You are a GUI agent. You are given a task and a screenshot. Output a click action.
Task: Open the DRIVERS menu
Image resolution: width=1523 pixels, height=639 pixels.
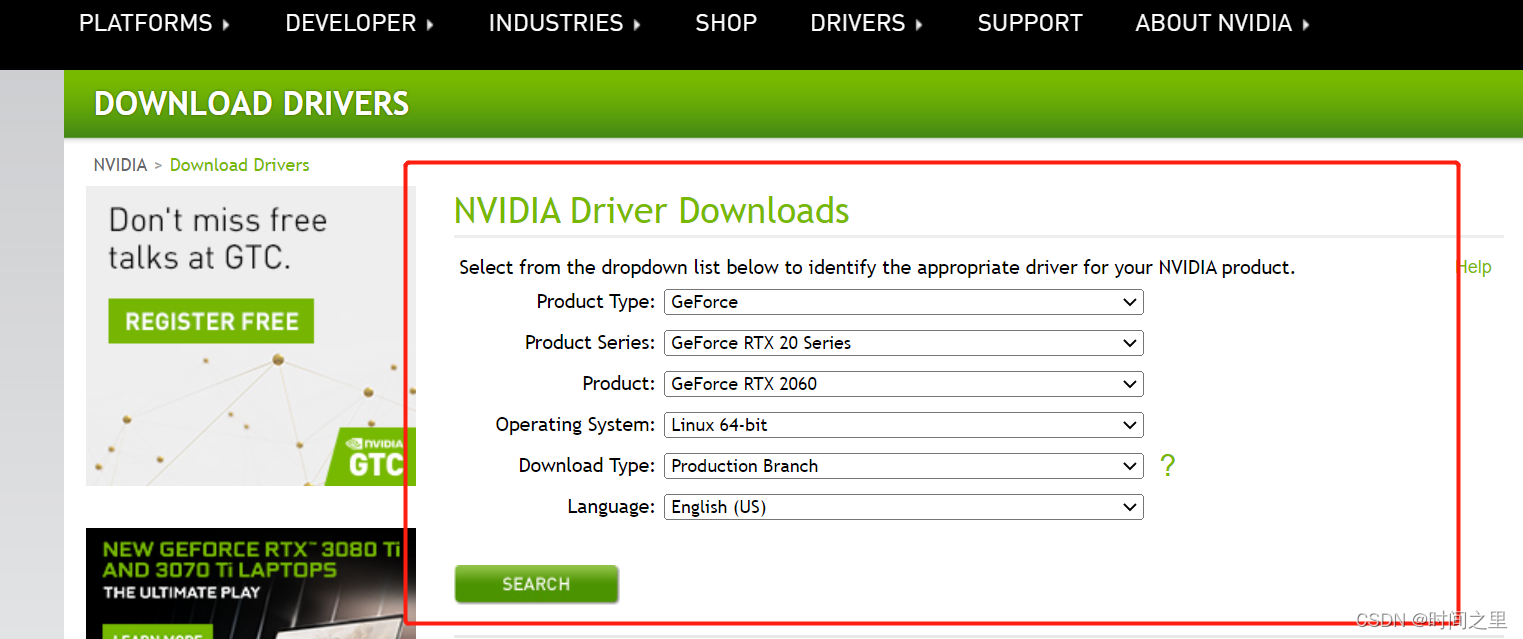(x=867, y=23)
